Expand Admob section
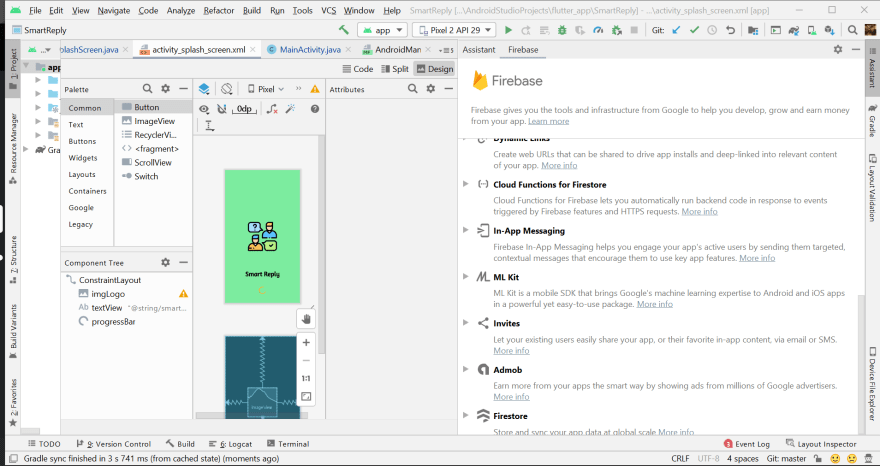880x466 pixels. (x=465, y=369)
